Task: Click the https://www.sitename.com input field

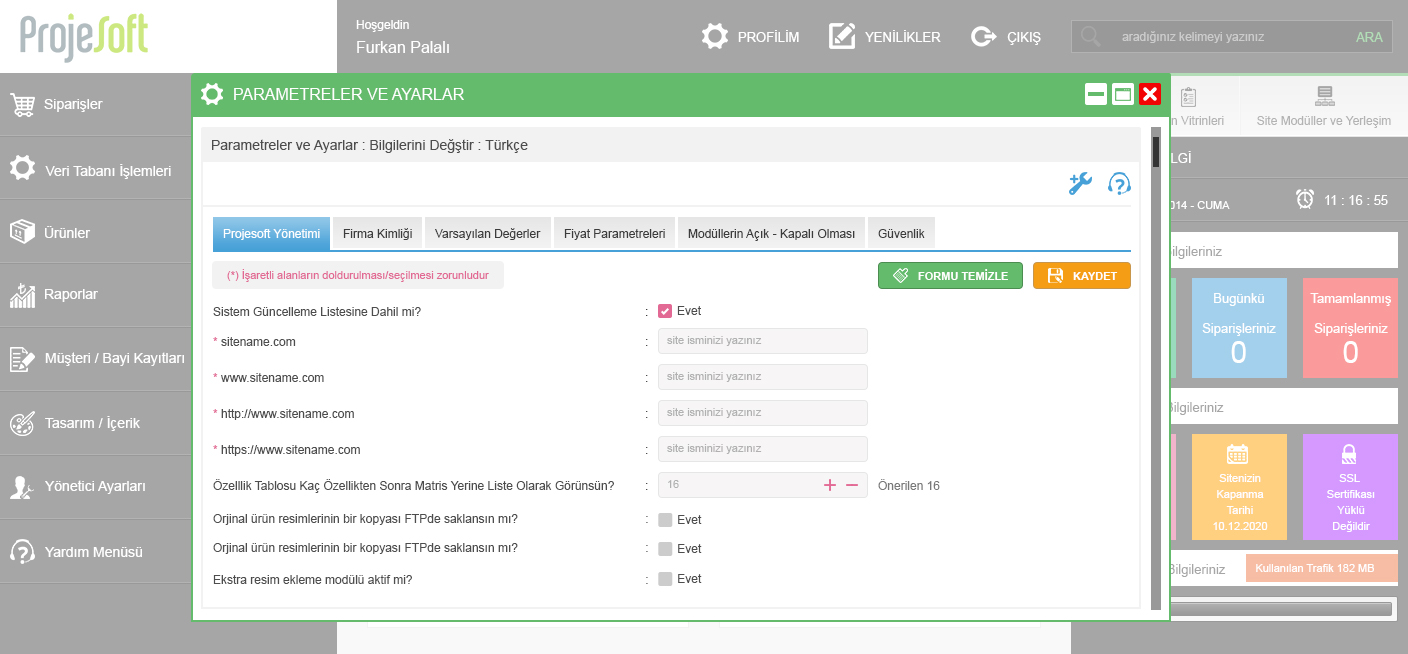Action: click(x=762, y=449)
